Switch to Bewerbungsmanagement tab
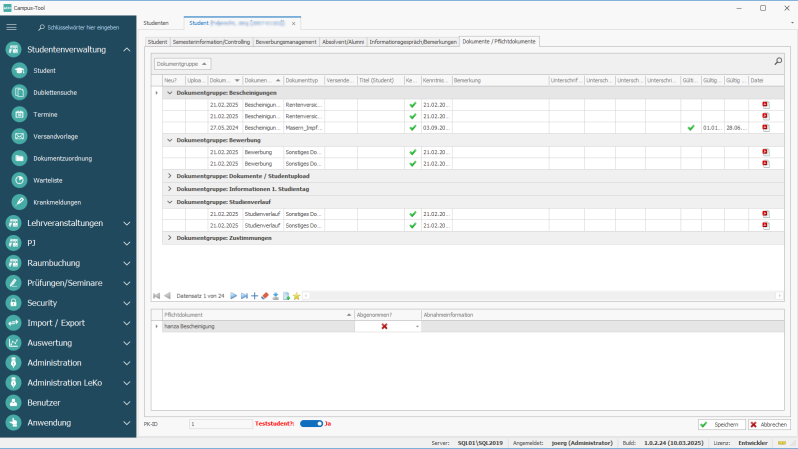Screen dimensions: 798x449 pyautogui.click(x=286, y=42)
